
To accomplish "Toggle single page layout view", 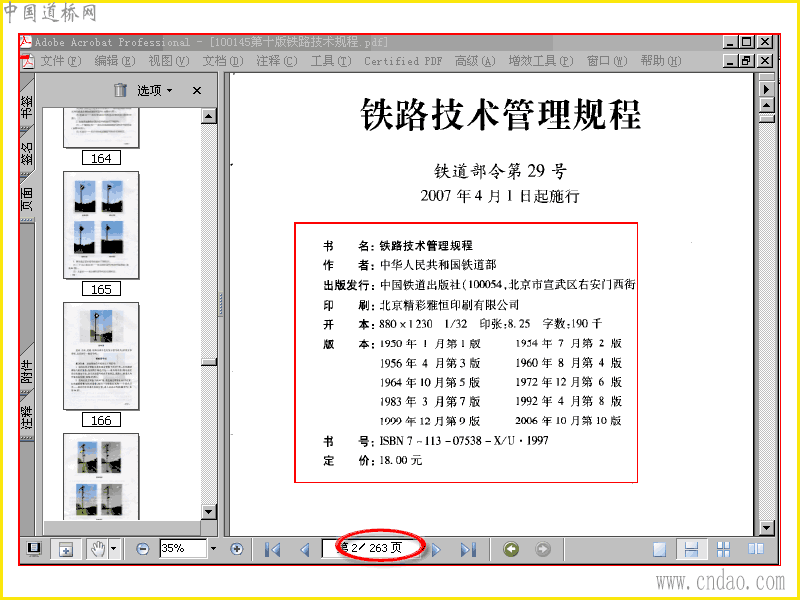I will pyautogui.click(x=659, y=549).
